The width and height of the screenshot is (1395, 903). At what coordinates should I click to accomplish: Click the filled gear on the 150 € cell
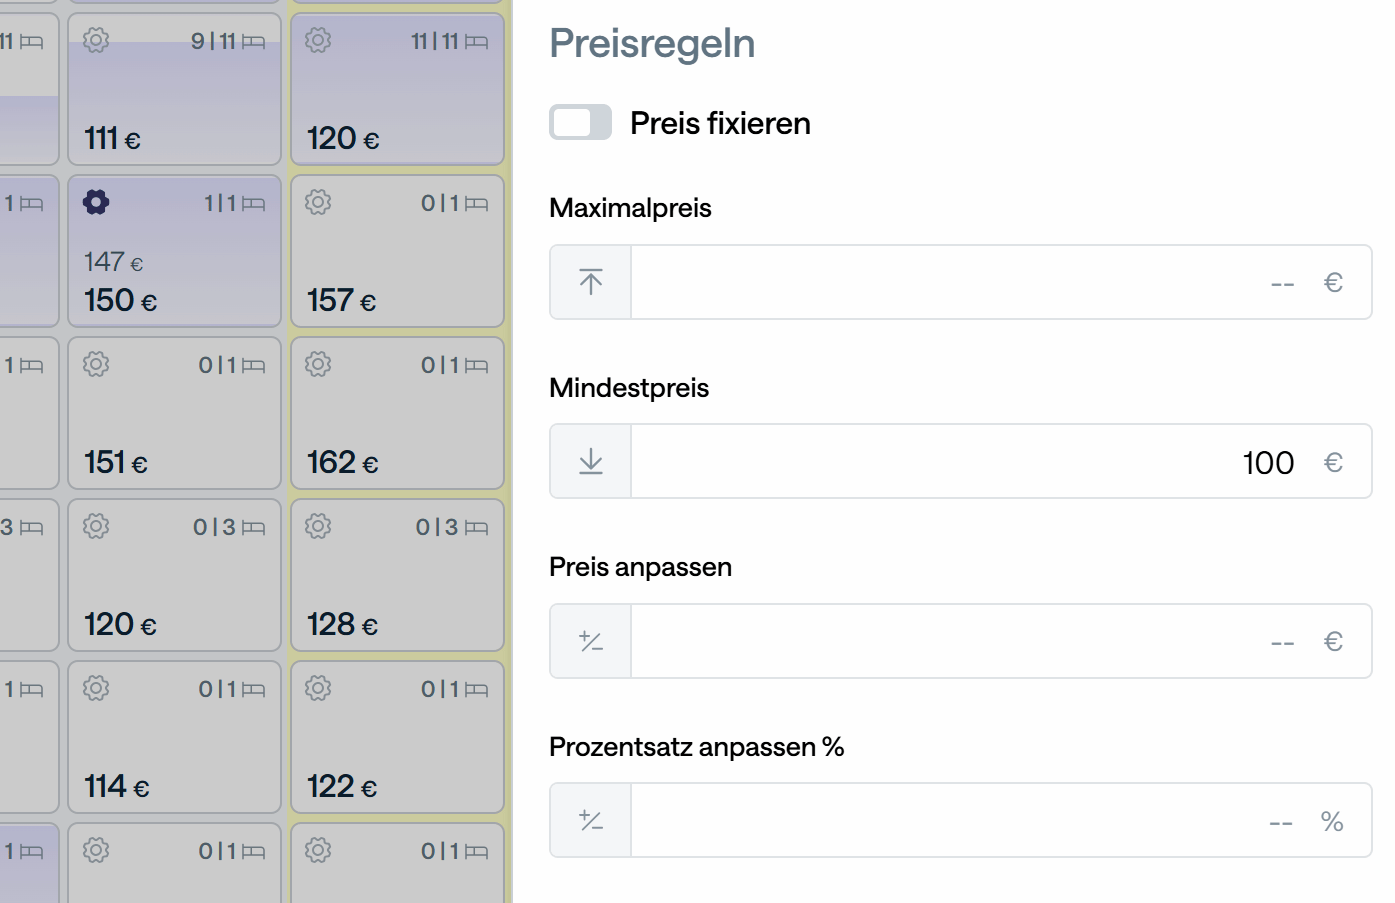click(96, 202)
